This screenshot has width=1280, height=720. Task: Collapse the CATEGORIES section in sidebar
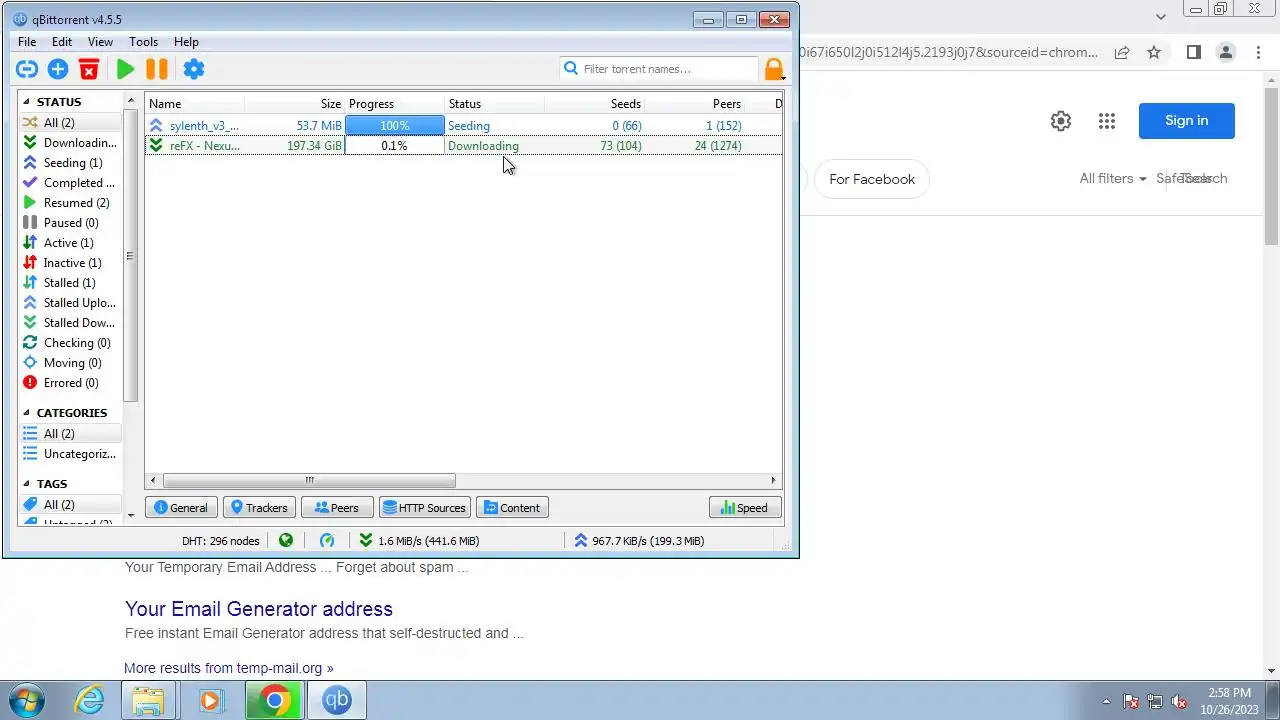pyautogui.click(x=26, y=413)
